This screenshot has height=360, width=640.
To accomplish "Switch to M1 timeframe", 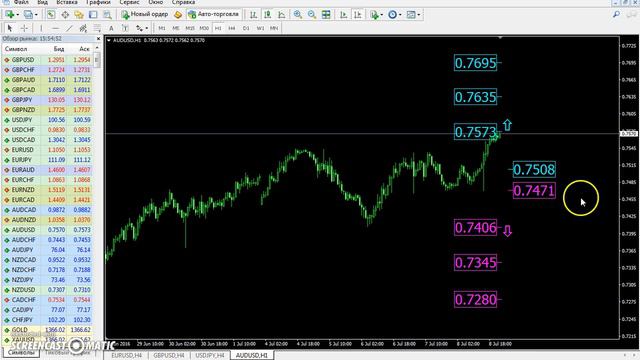I will click(162, 28).
